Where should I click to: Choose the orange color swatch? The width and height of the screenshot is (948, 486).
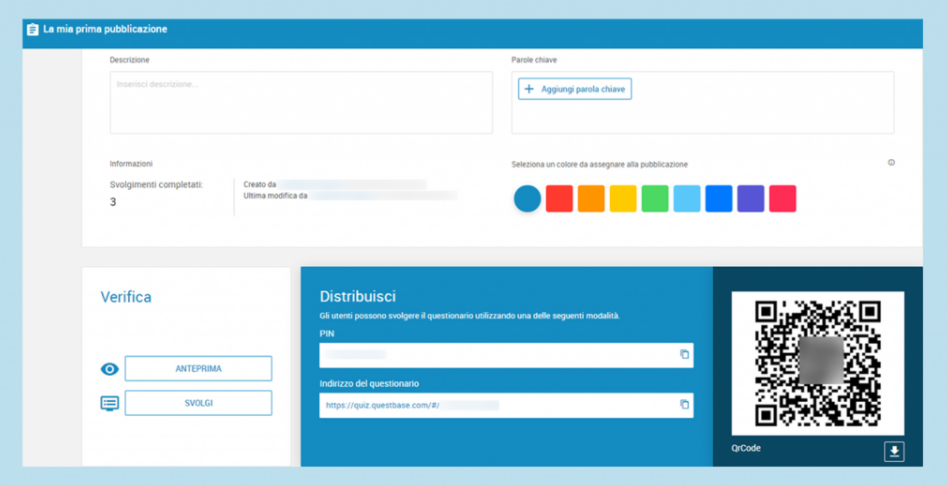pyautogui.click(x=591, y=198)
